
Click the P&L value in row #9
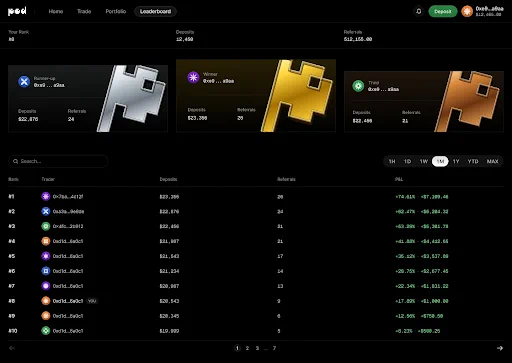pos(419,316)
